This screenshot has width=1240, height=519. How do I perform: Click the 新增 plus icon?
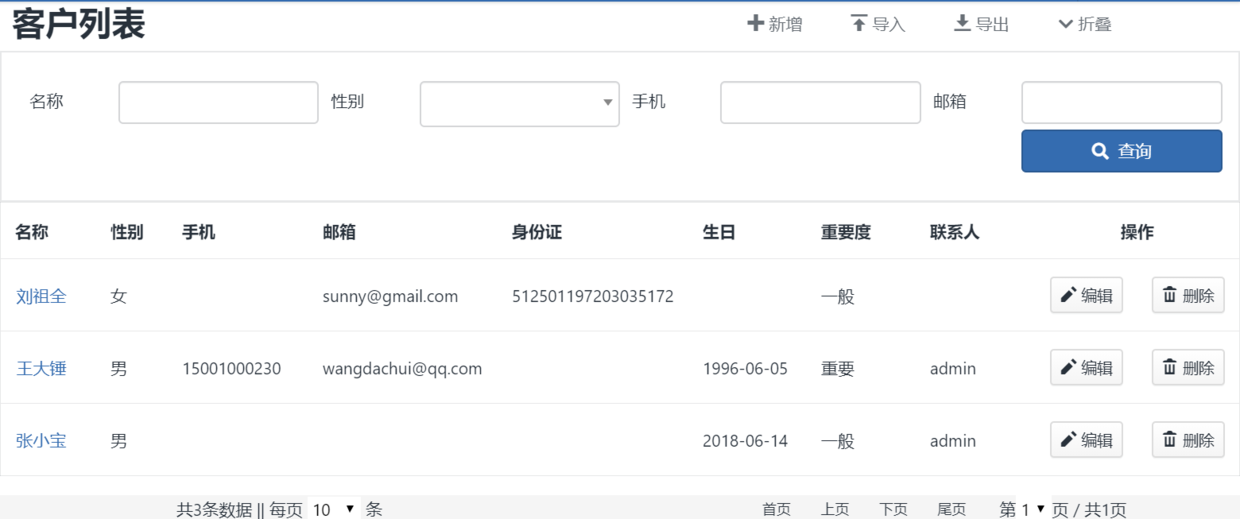pyautogui.click(x=756, y=23)
